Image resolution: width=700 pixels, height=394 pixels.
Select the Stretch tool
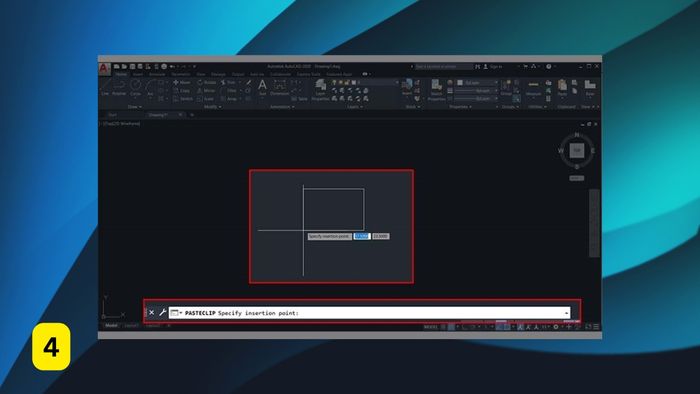183,99
